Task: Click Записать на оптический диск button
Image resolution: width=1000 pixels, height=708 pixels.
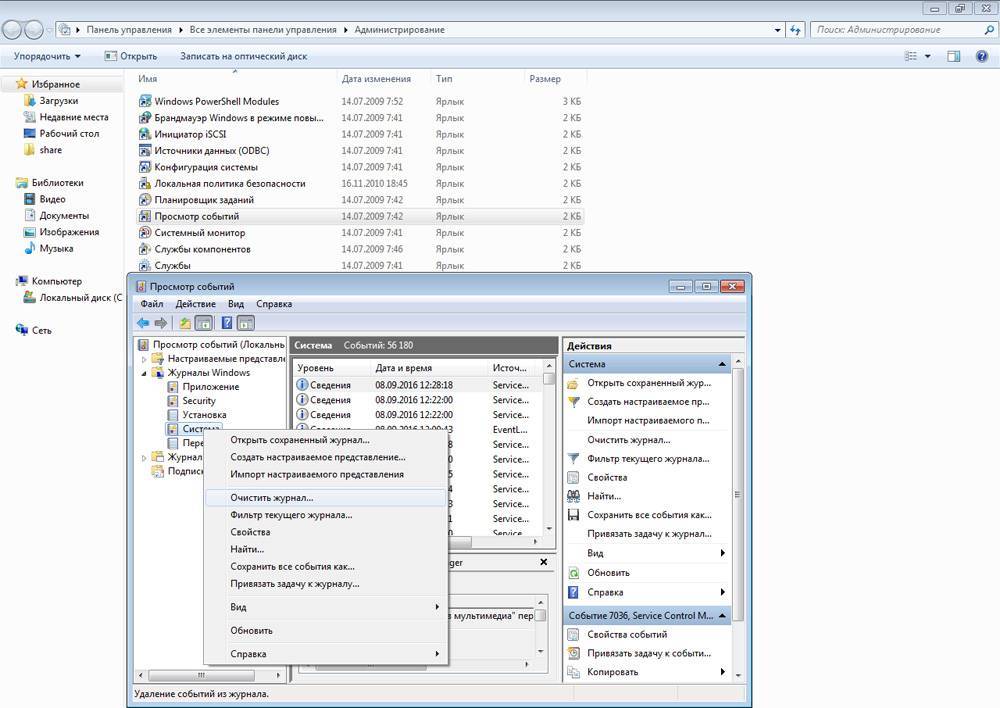Action: (x=243, y=56)
